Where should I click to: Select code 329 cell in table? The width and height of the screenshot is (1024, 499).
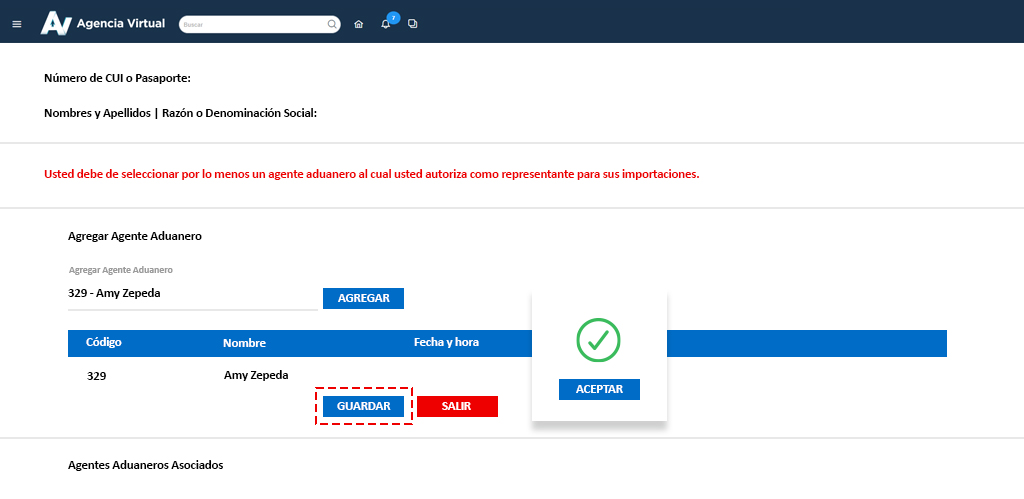[x=97, y=377]
